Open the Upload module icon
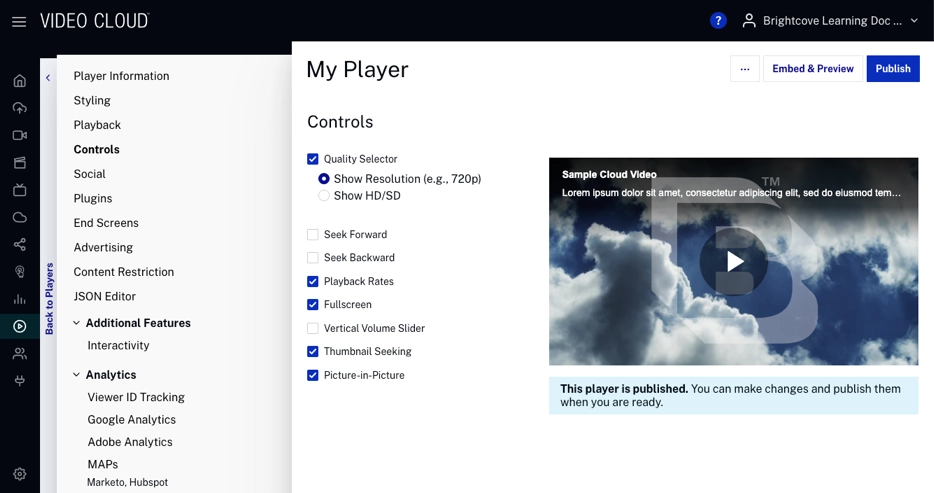The image size is (934, 493). pos(19,108)
